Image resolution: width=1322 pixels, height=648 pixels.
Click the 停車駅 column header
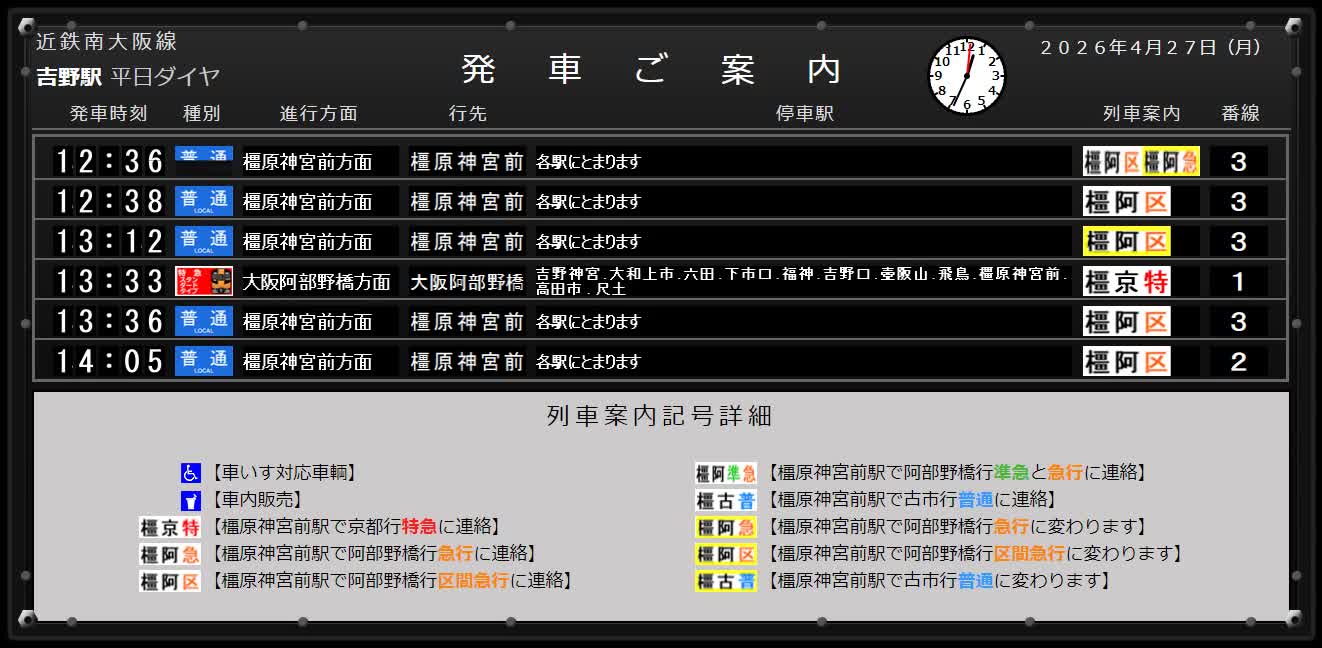point(804,114)
